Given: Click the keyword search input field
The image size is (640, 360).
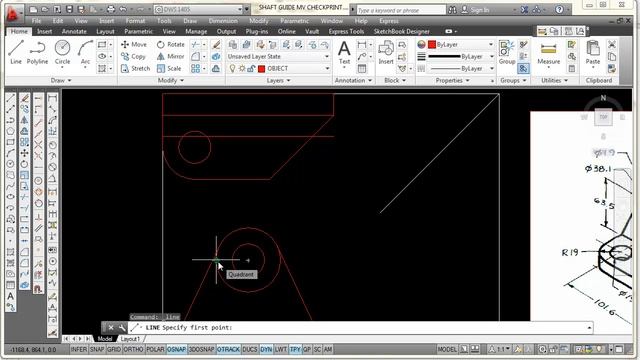Looking at the screenshot, I should 401,10.
